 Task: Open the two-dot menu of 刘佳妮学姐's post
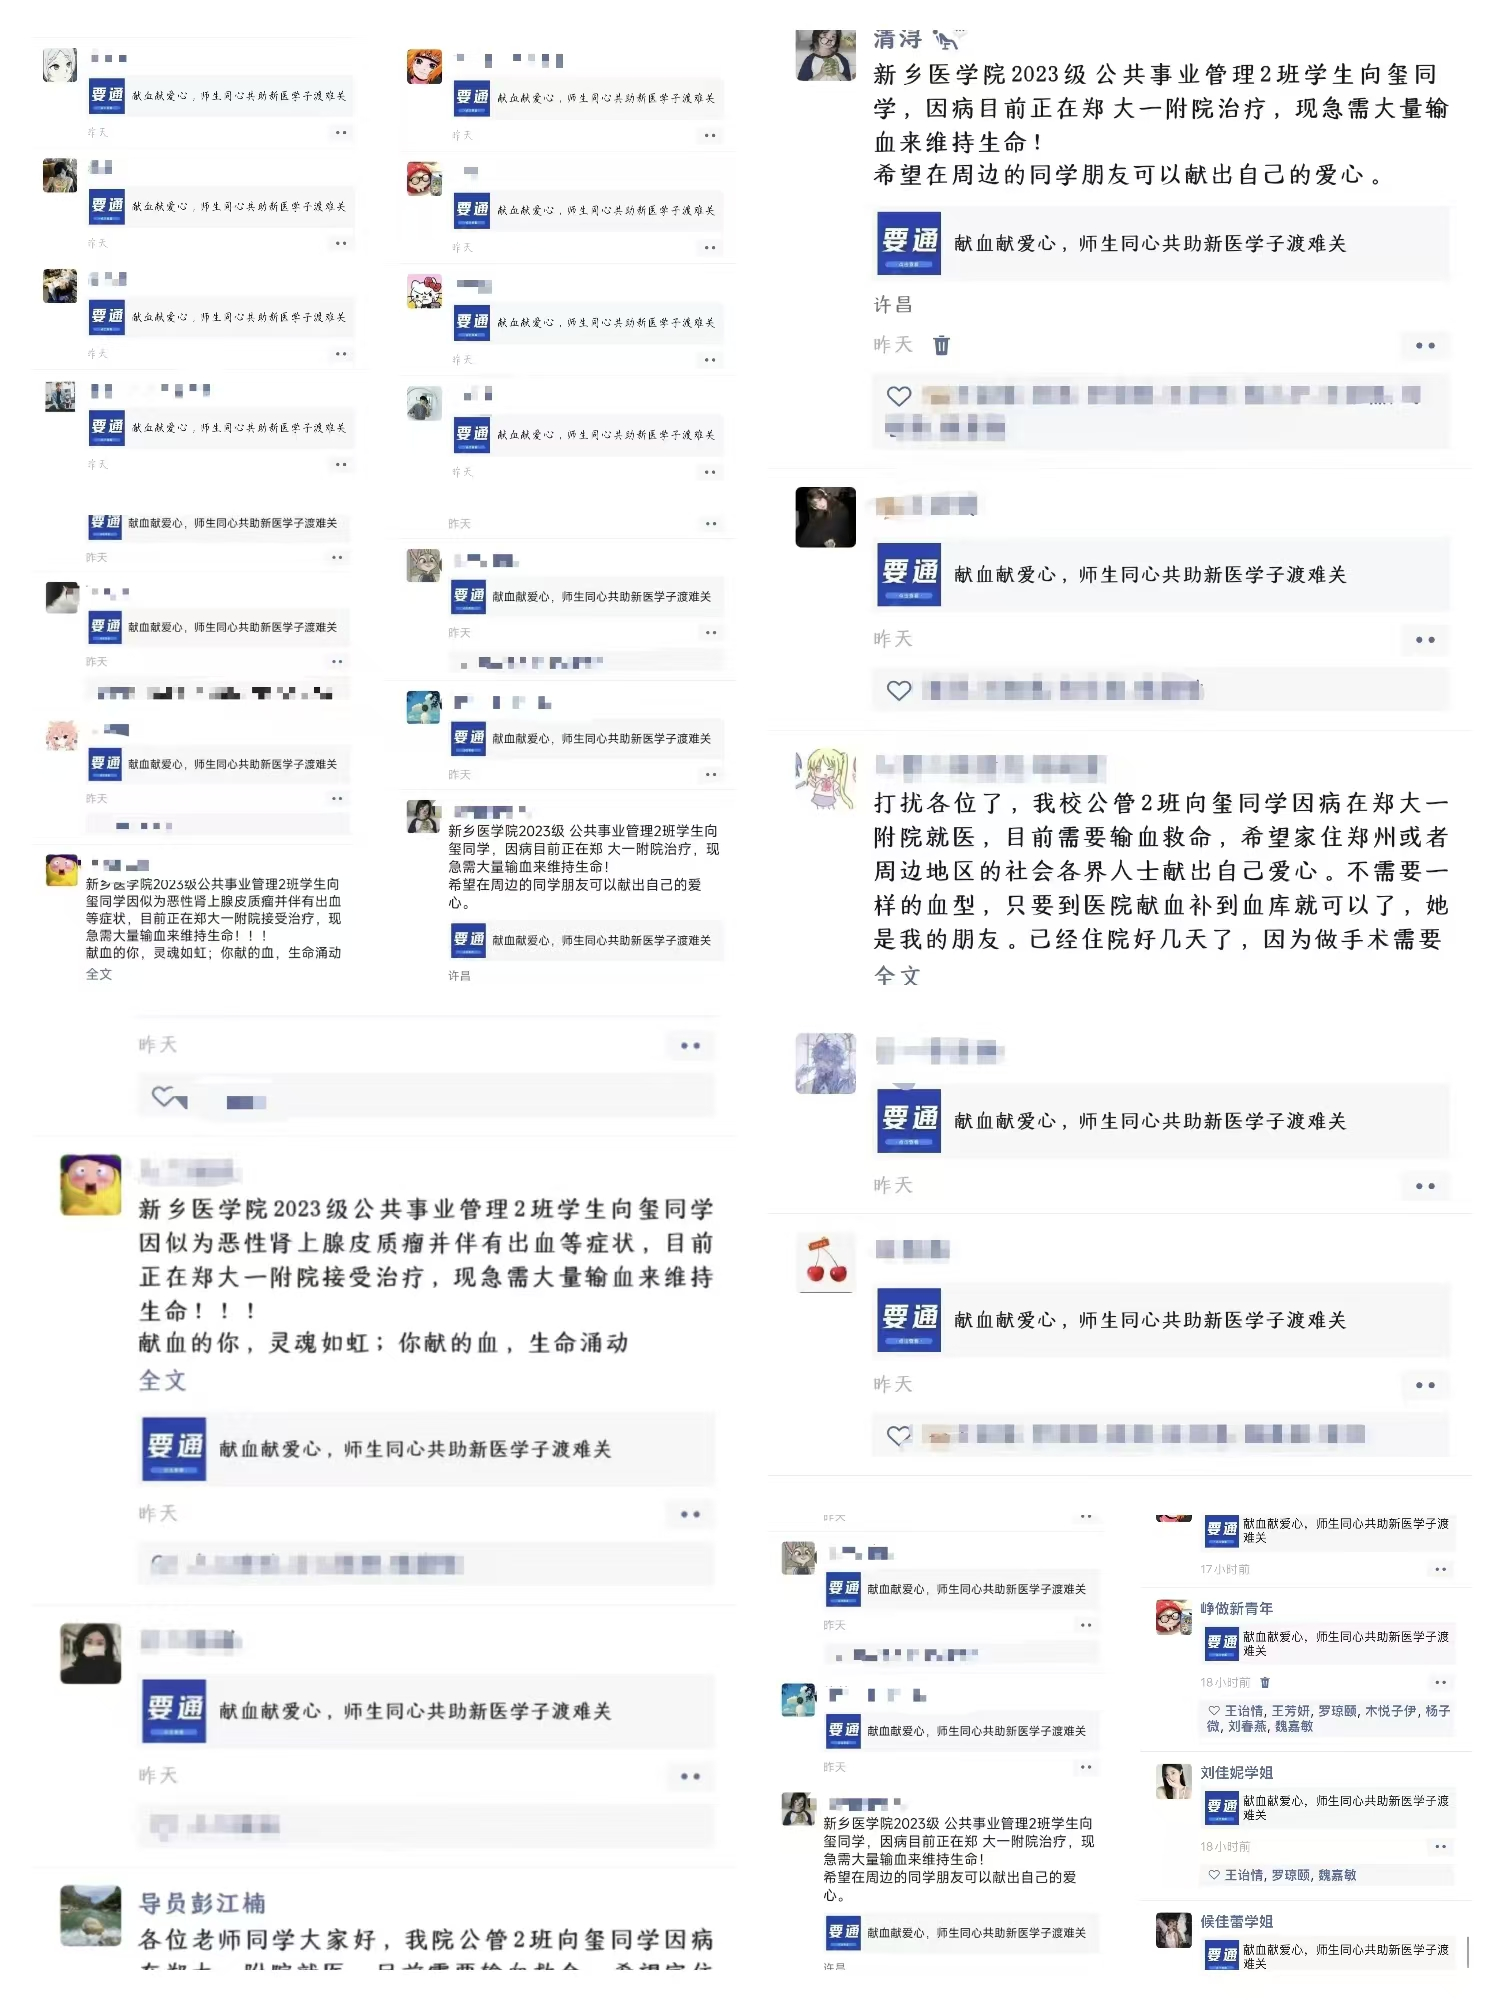click(1440, 1846)
